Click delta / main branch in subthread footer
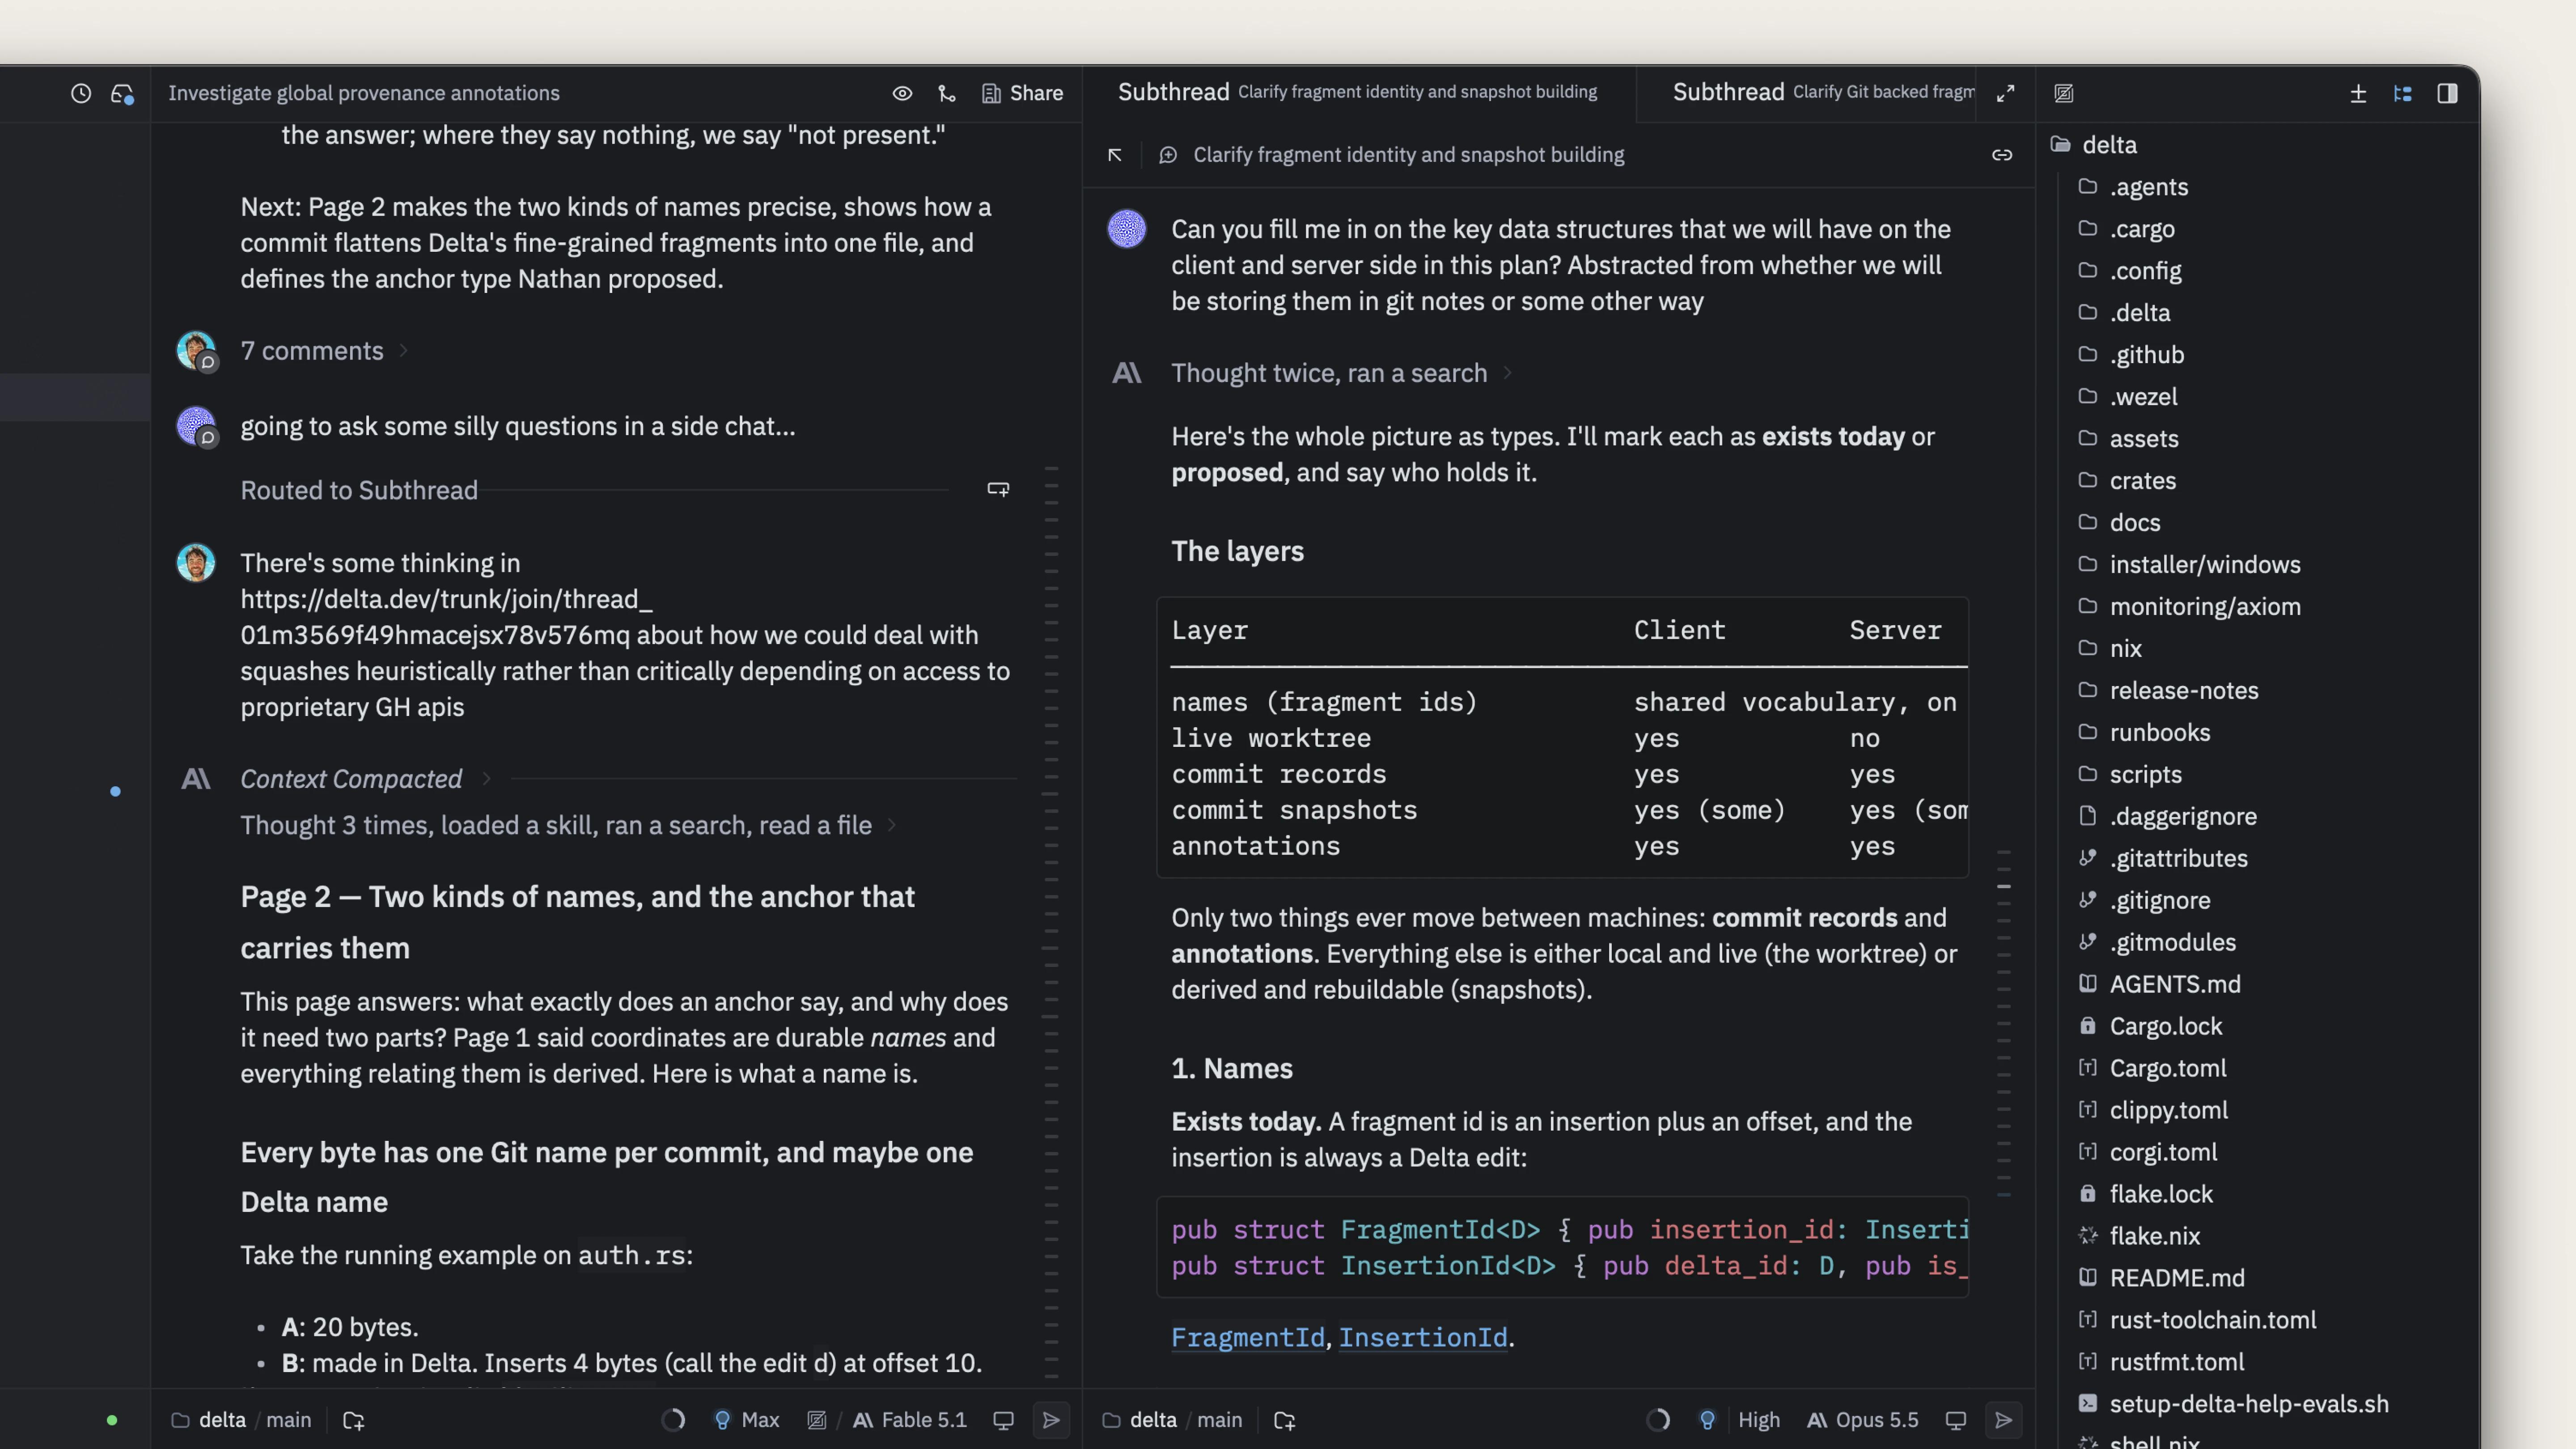The width and height of the screenshot is (2576, 1449). pos(1172,1421)
